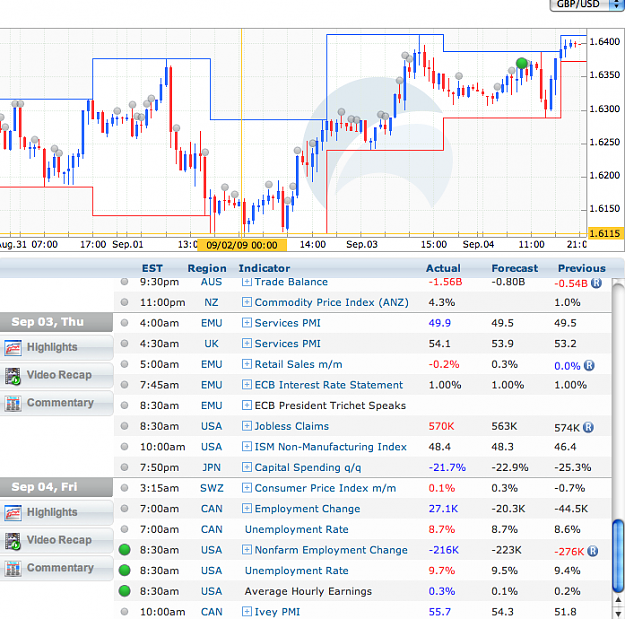625x619 pixels.
Task: Click the 09/02/09 00:00 highlighted time label
Action: [242, 245]
